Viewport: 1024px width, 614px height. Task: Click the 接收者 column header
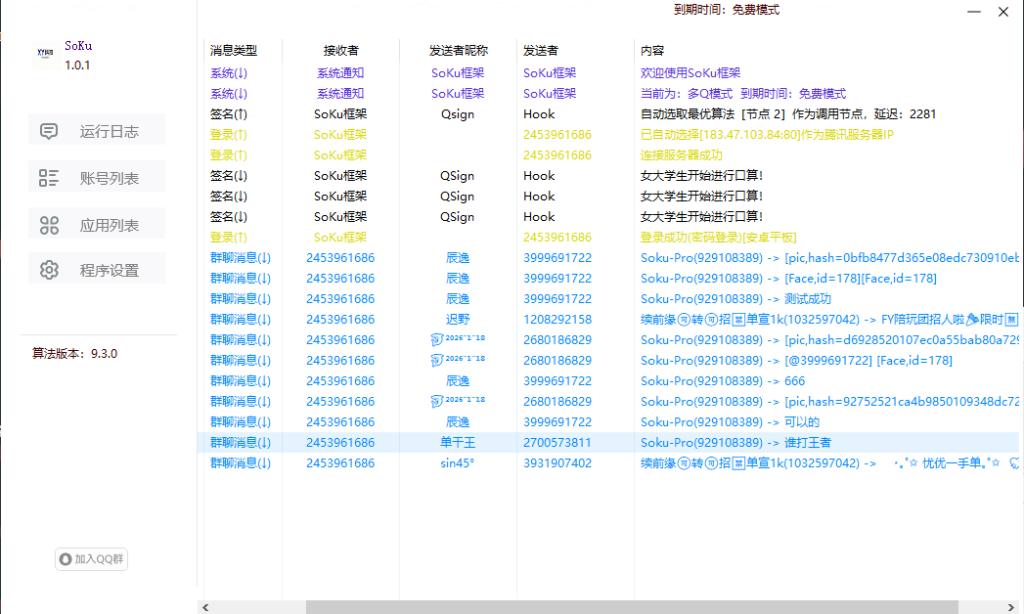click(341, 50)
